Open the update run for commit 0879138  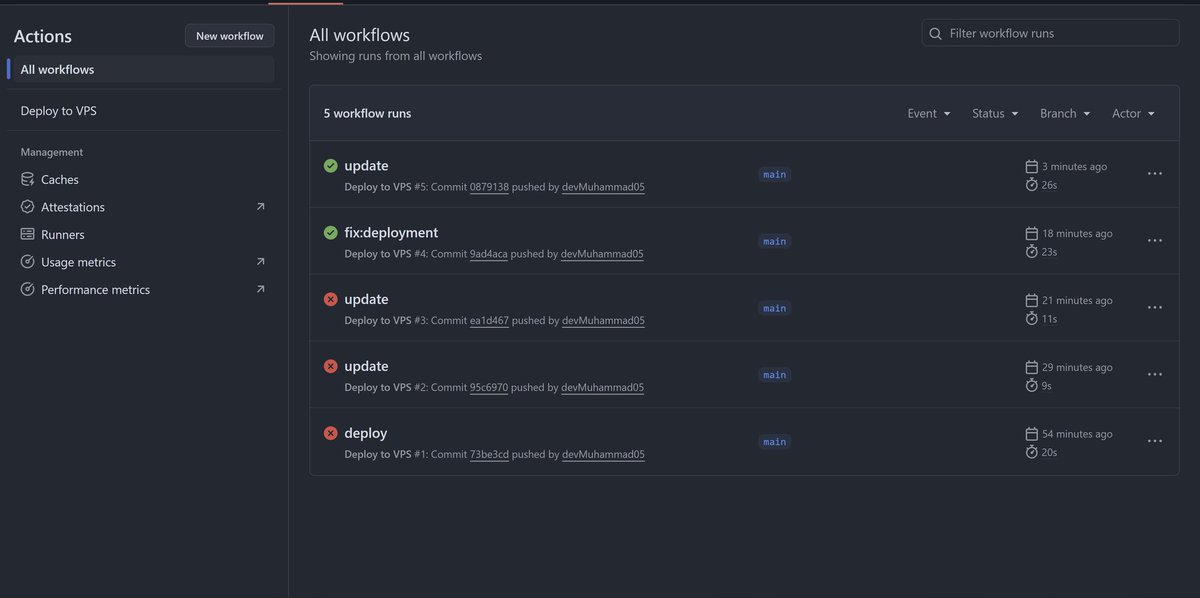coord(366,166)
